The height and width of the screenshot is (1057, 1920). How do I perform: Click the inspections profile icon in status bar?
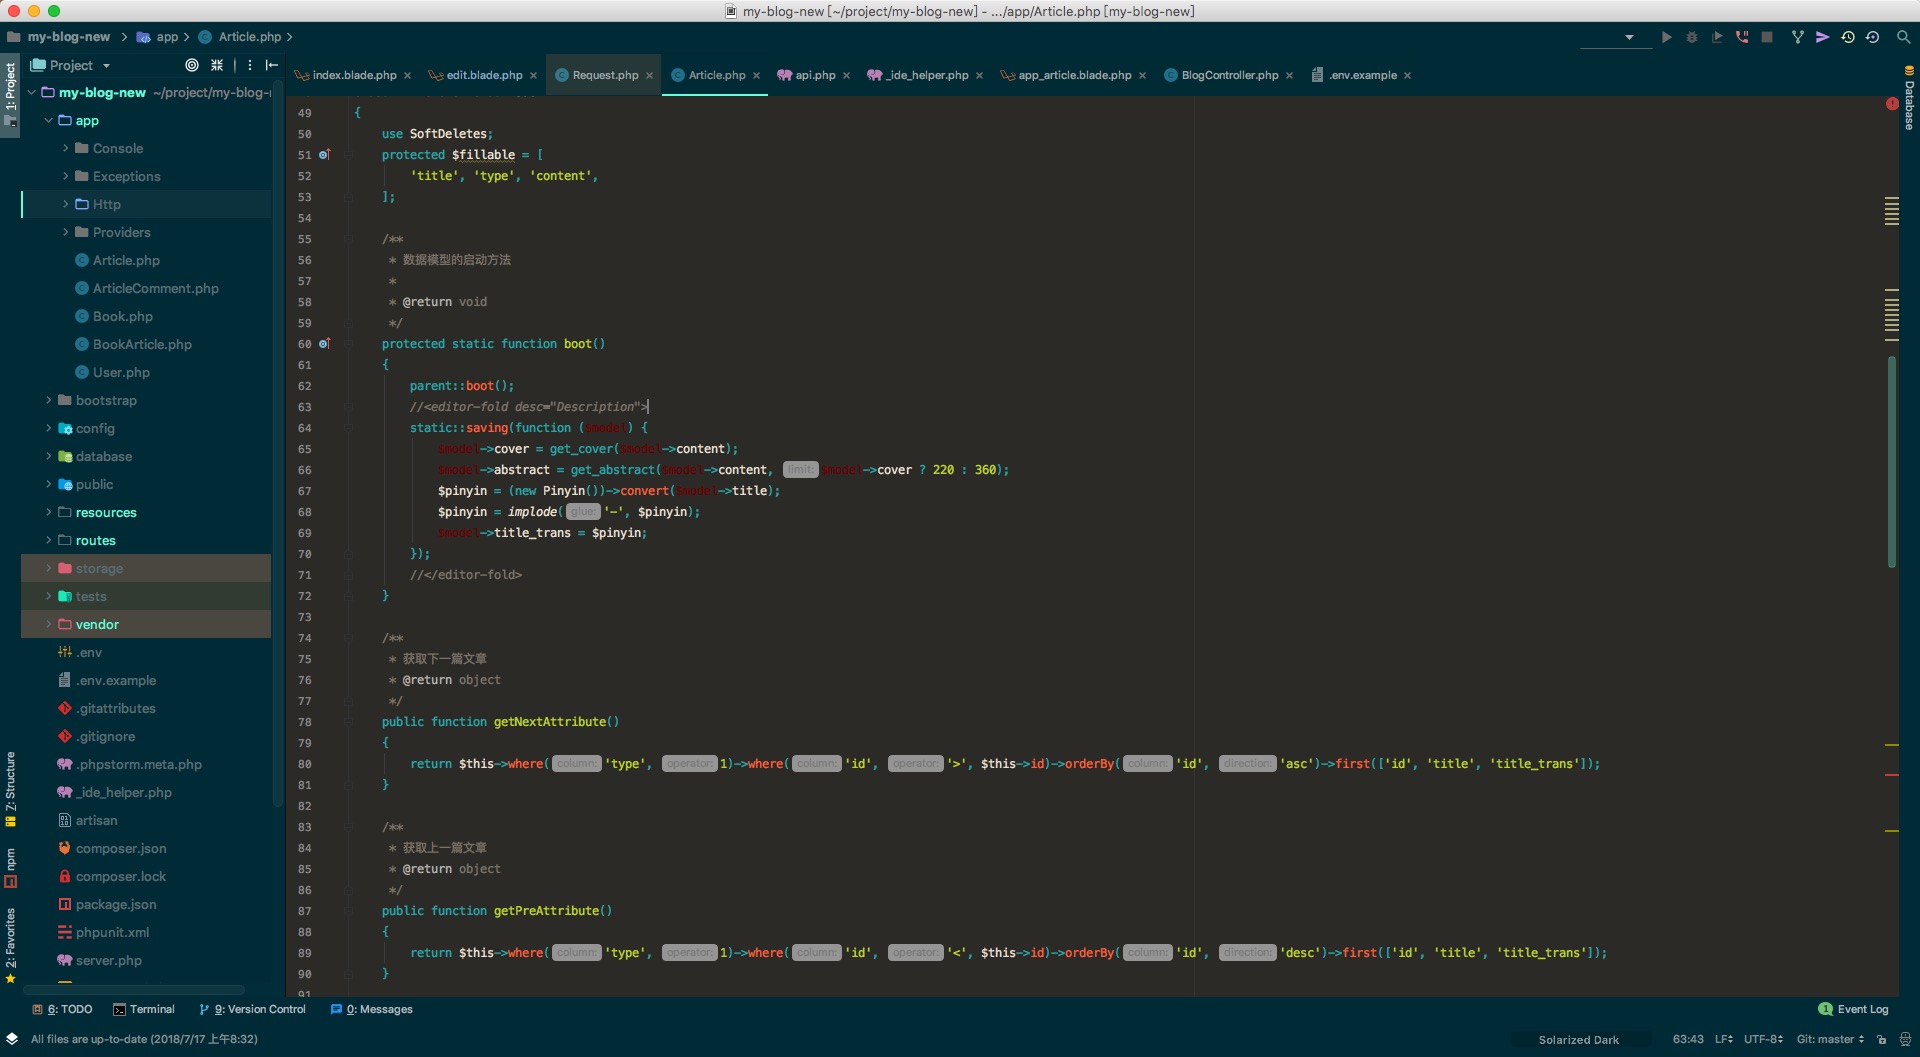coord(1905,1039)
